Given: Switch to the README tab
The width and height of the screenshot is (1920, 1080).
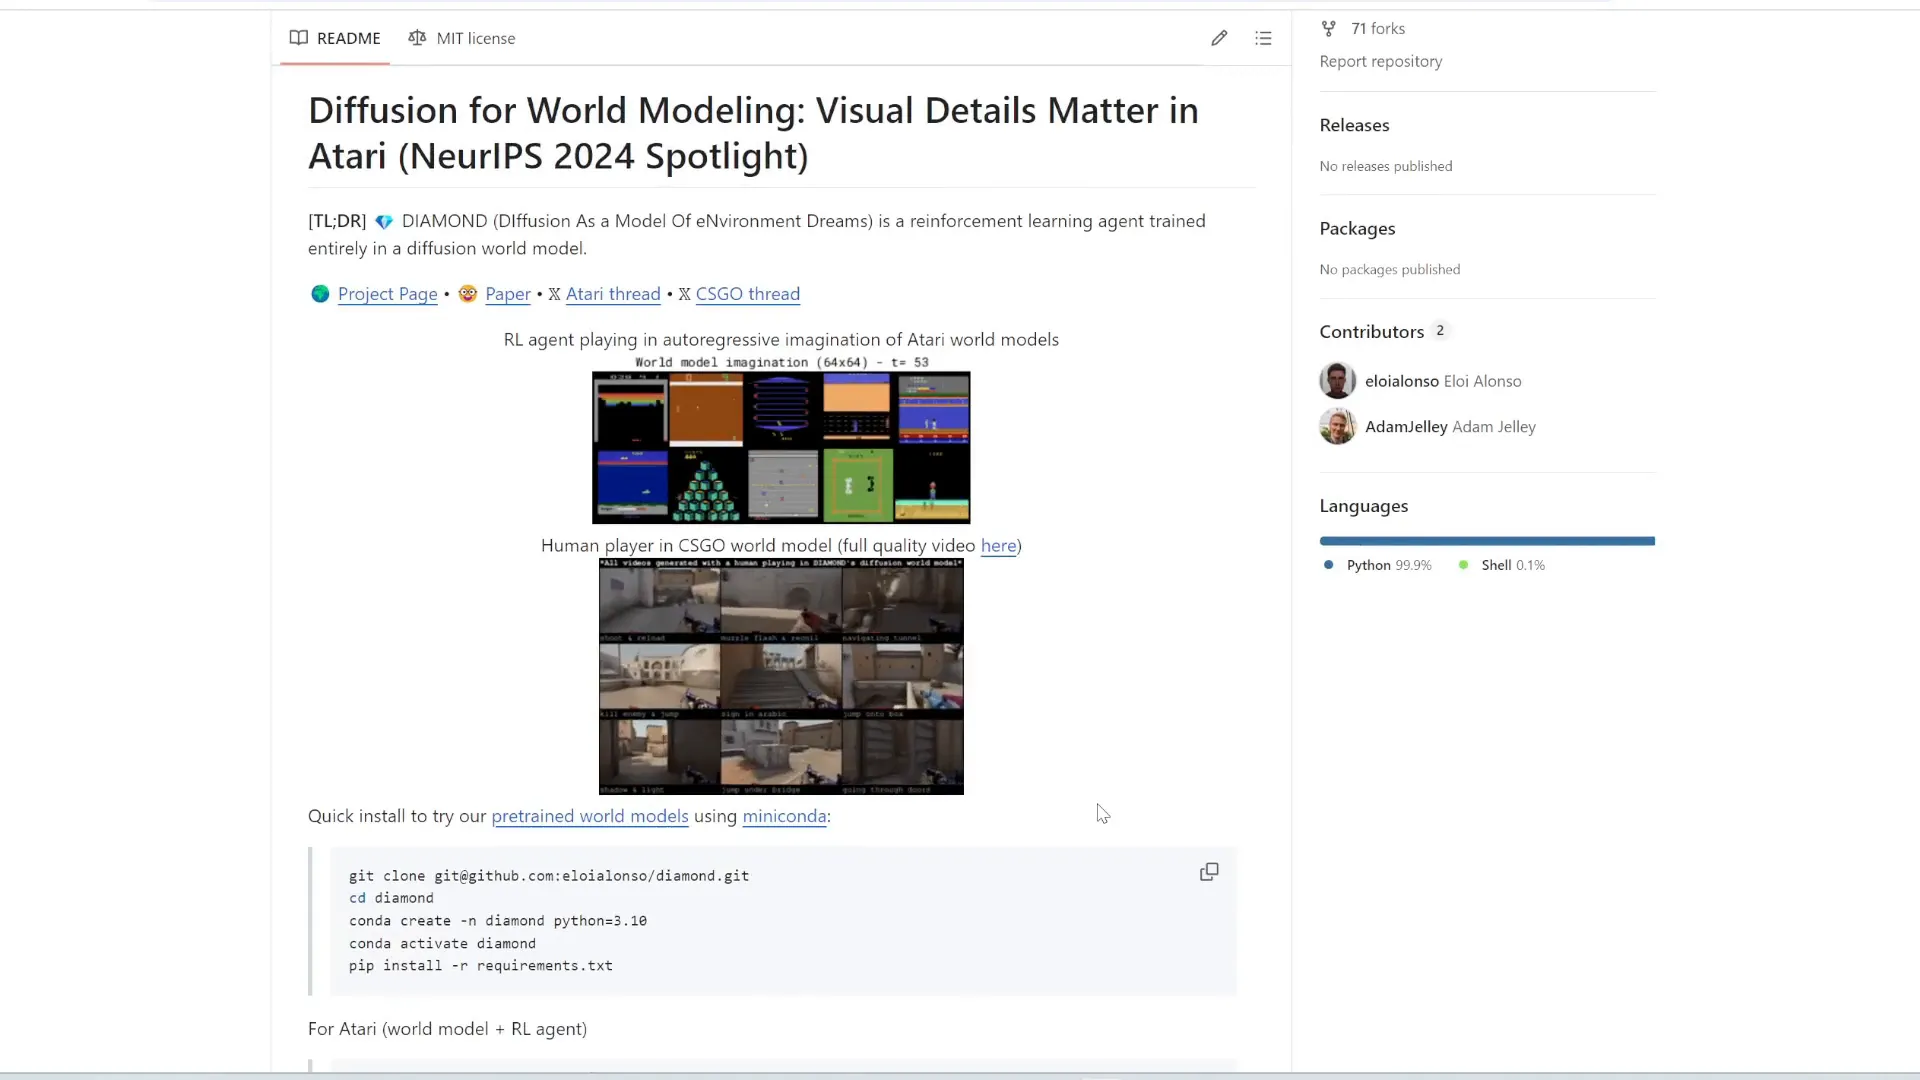Looking at the screenshot, I should [x=335, y=38].
